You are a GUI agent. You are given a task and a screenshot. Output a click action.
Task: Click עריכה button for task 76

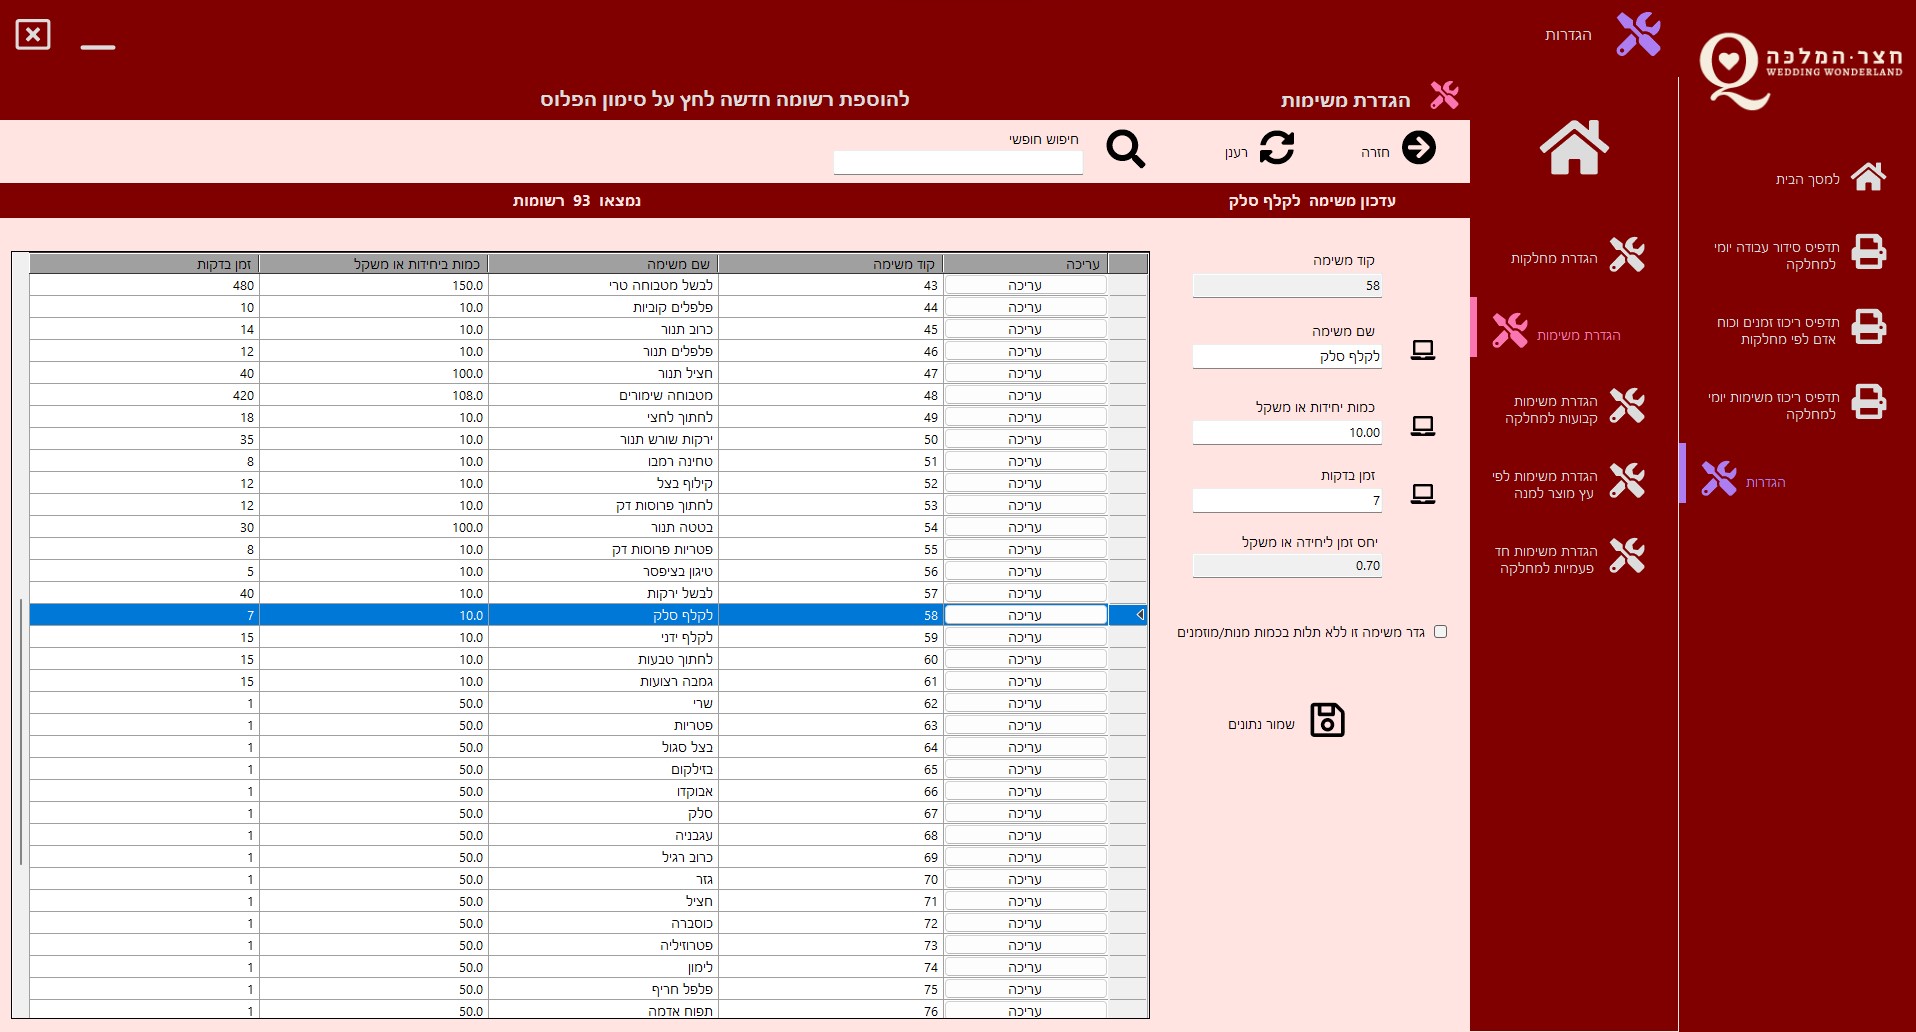tap(1025, 1011)
